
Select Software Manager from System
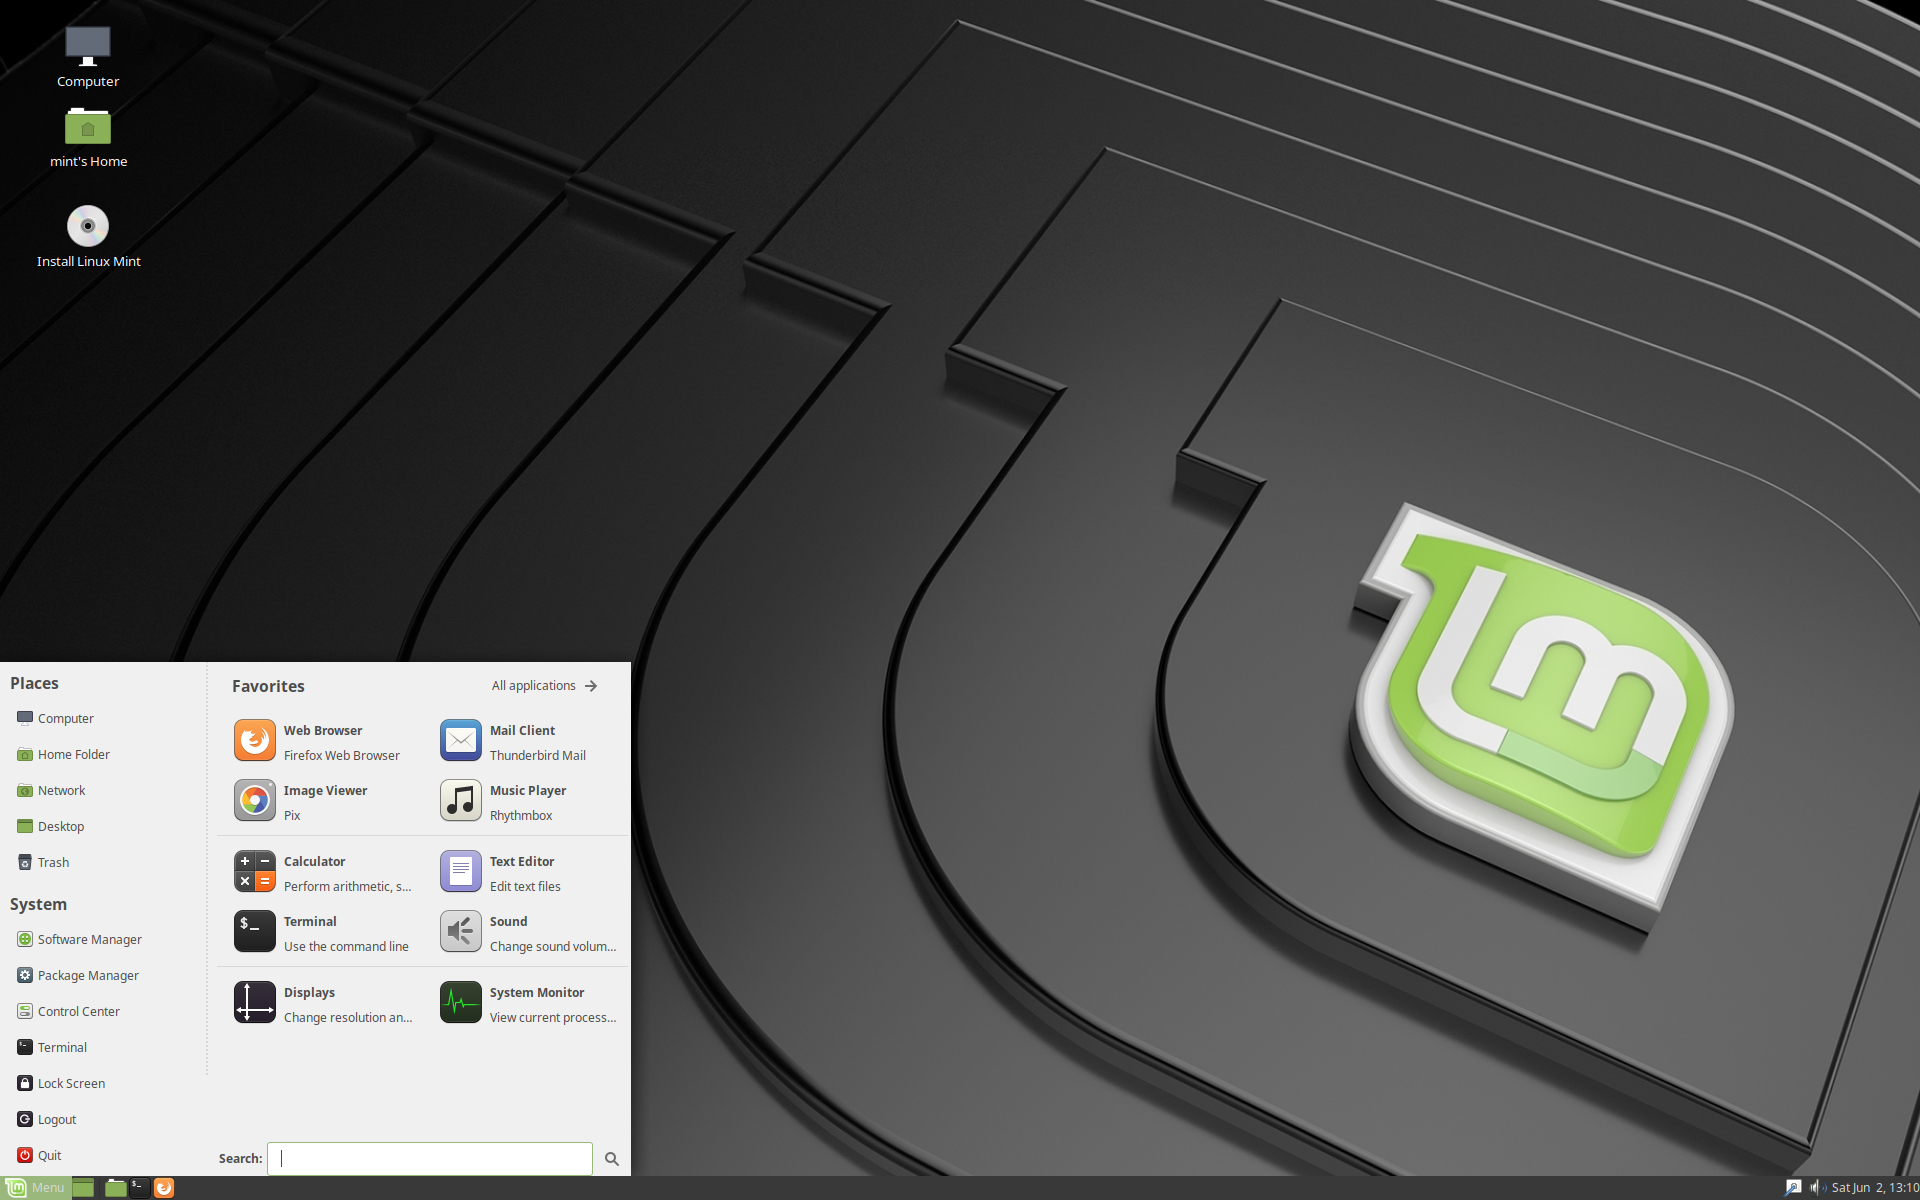point(88,939)
